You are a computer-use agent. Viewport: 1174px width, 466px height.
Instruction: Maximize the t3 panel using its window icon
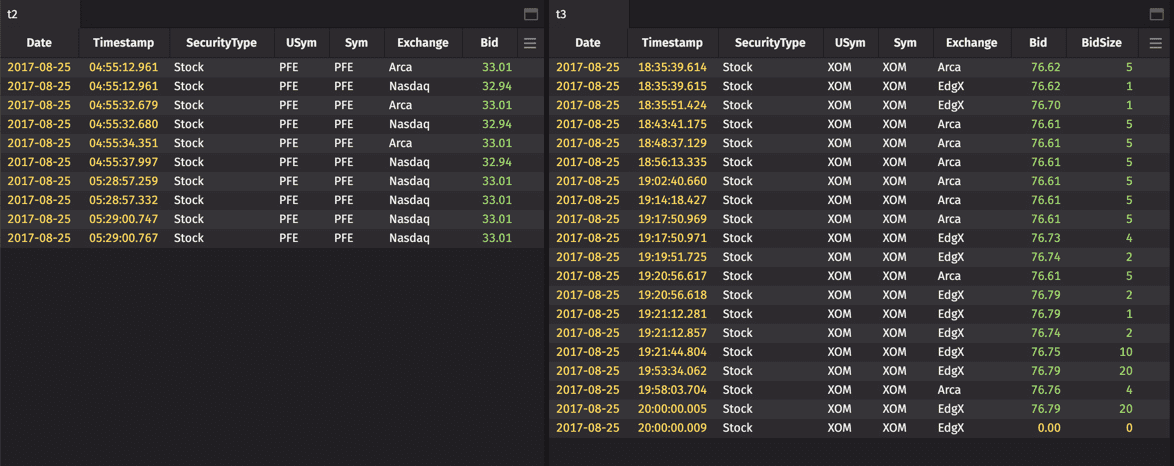coord(1156,14)
